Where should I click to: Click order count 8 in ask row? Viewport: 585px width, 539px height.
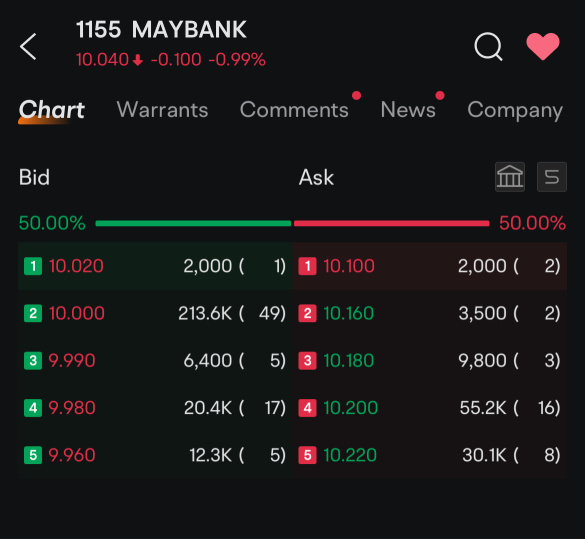pos(549,455)
